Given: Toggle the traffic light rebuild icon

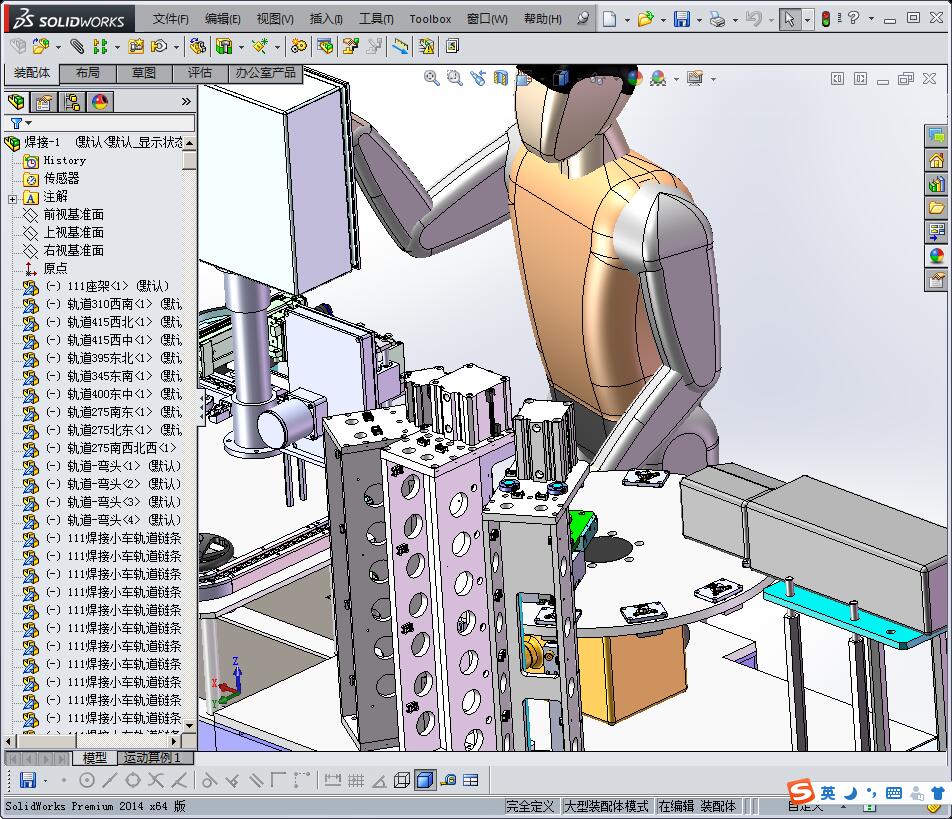Looking at the screenshot, I should pyautogui.click(x=826, y=19).
